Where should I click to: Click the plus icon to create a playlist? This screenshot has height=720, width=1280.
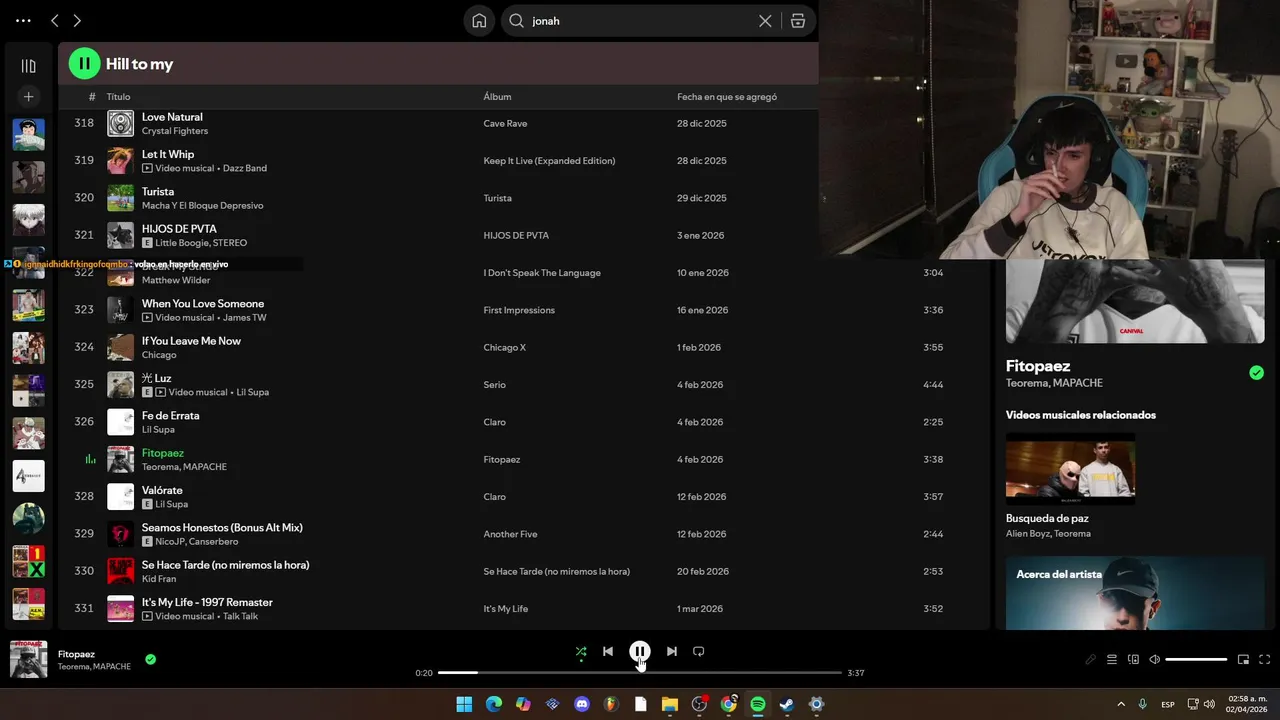tap(28, 96)
